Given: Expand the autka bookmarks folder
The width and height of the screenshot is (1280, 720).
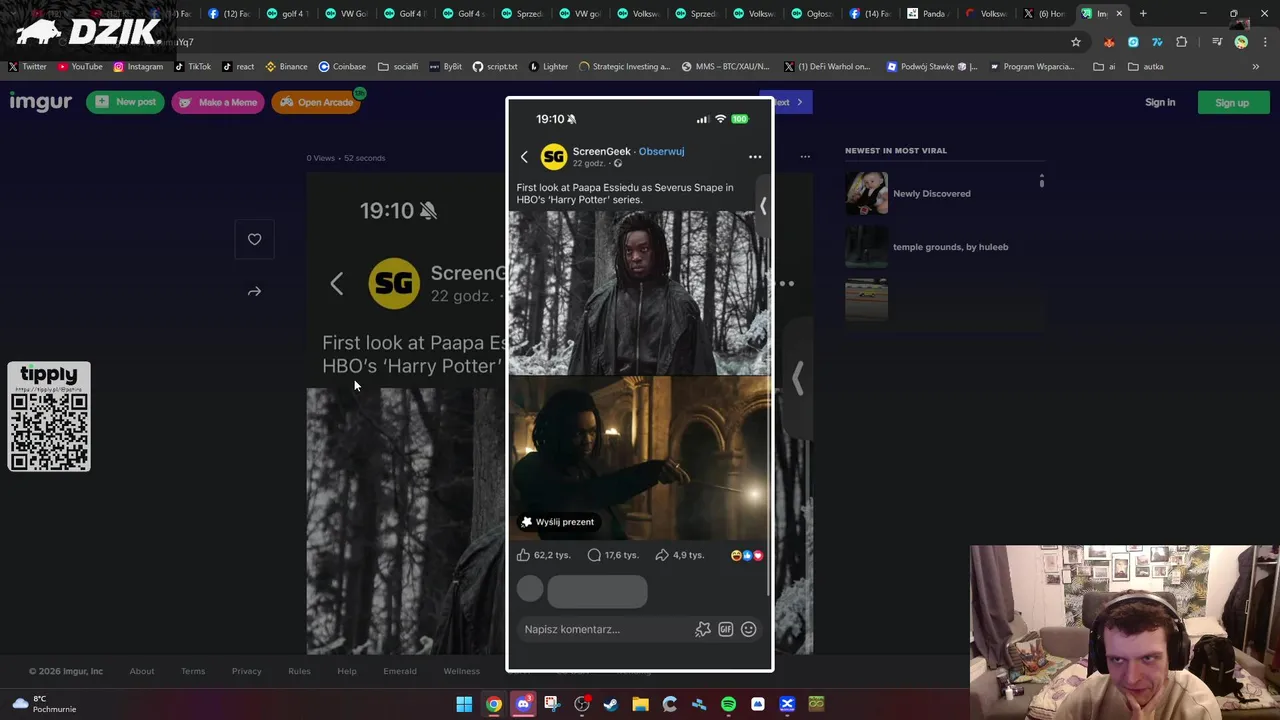Looking at the screenshot, I should 1146,67.
